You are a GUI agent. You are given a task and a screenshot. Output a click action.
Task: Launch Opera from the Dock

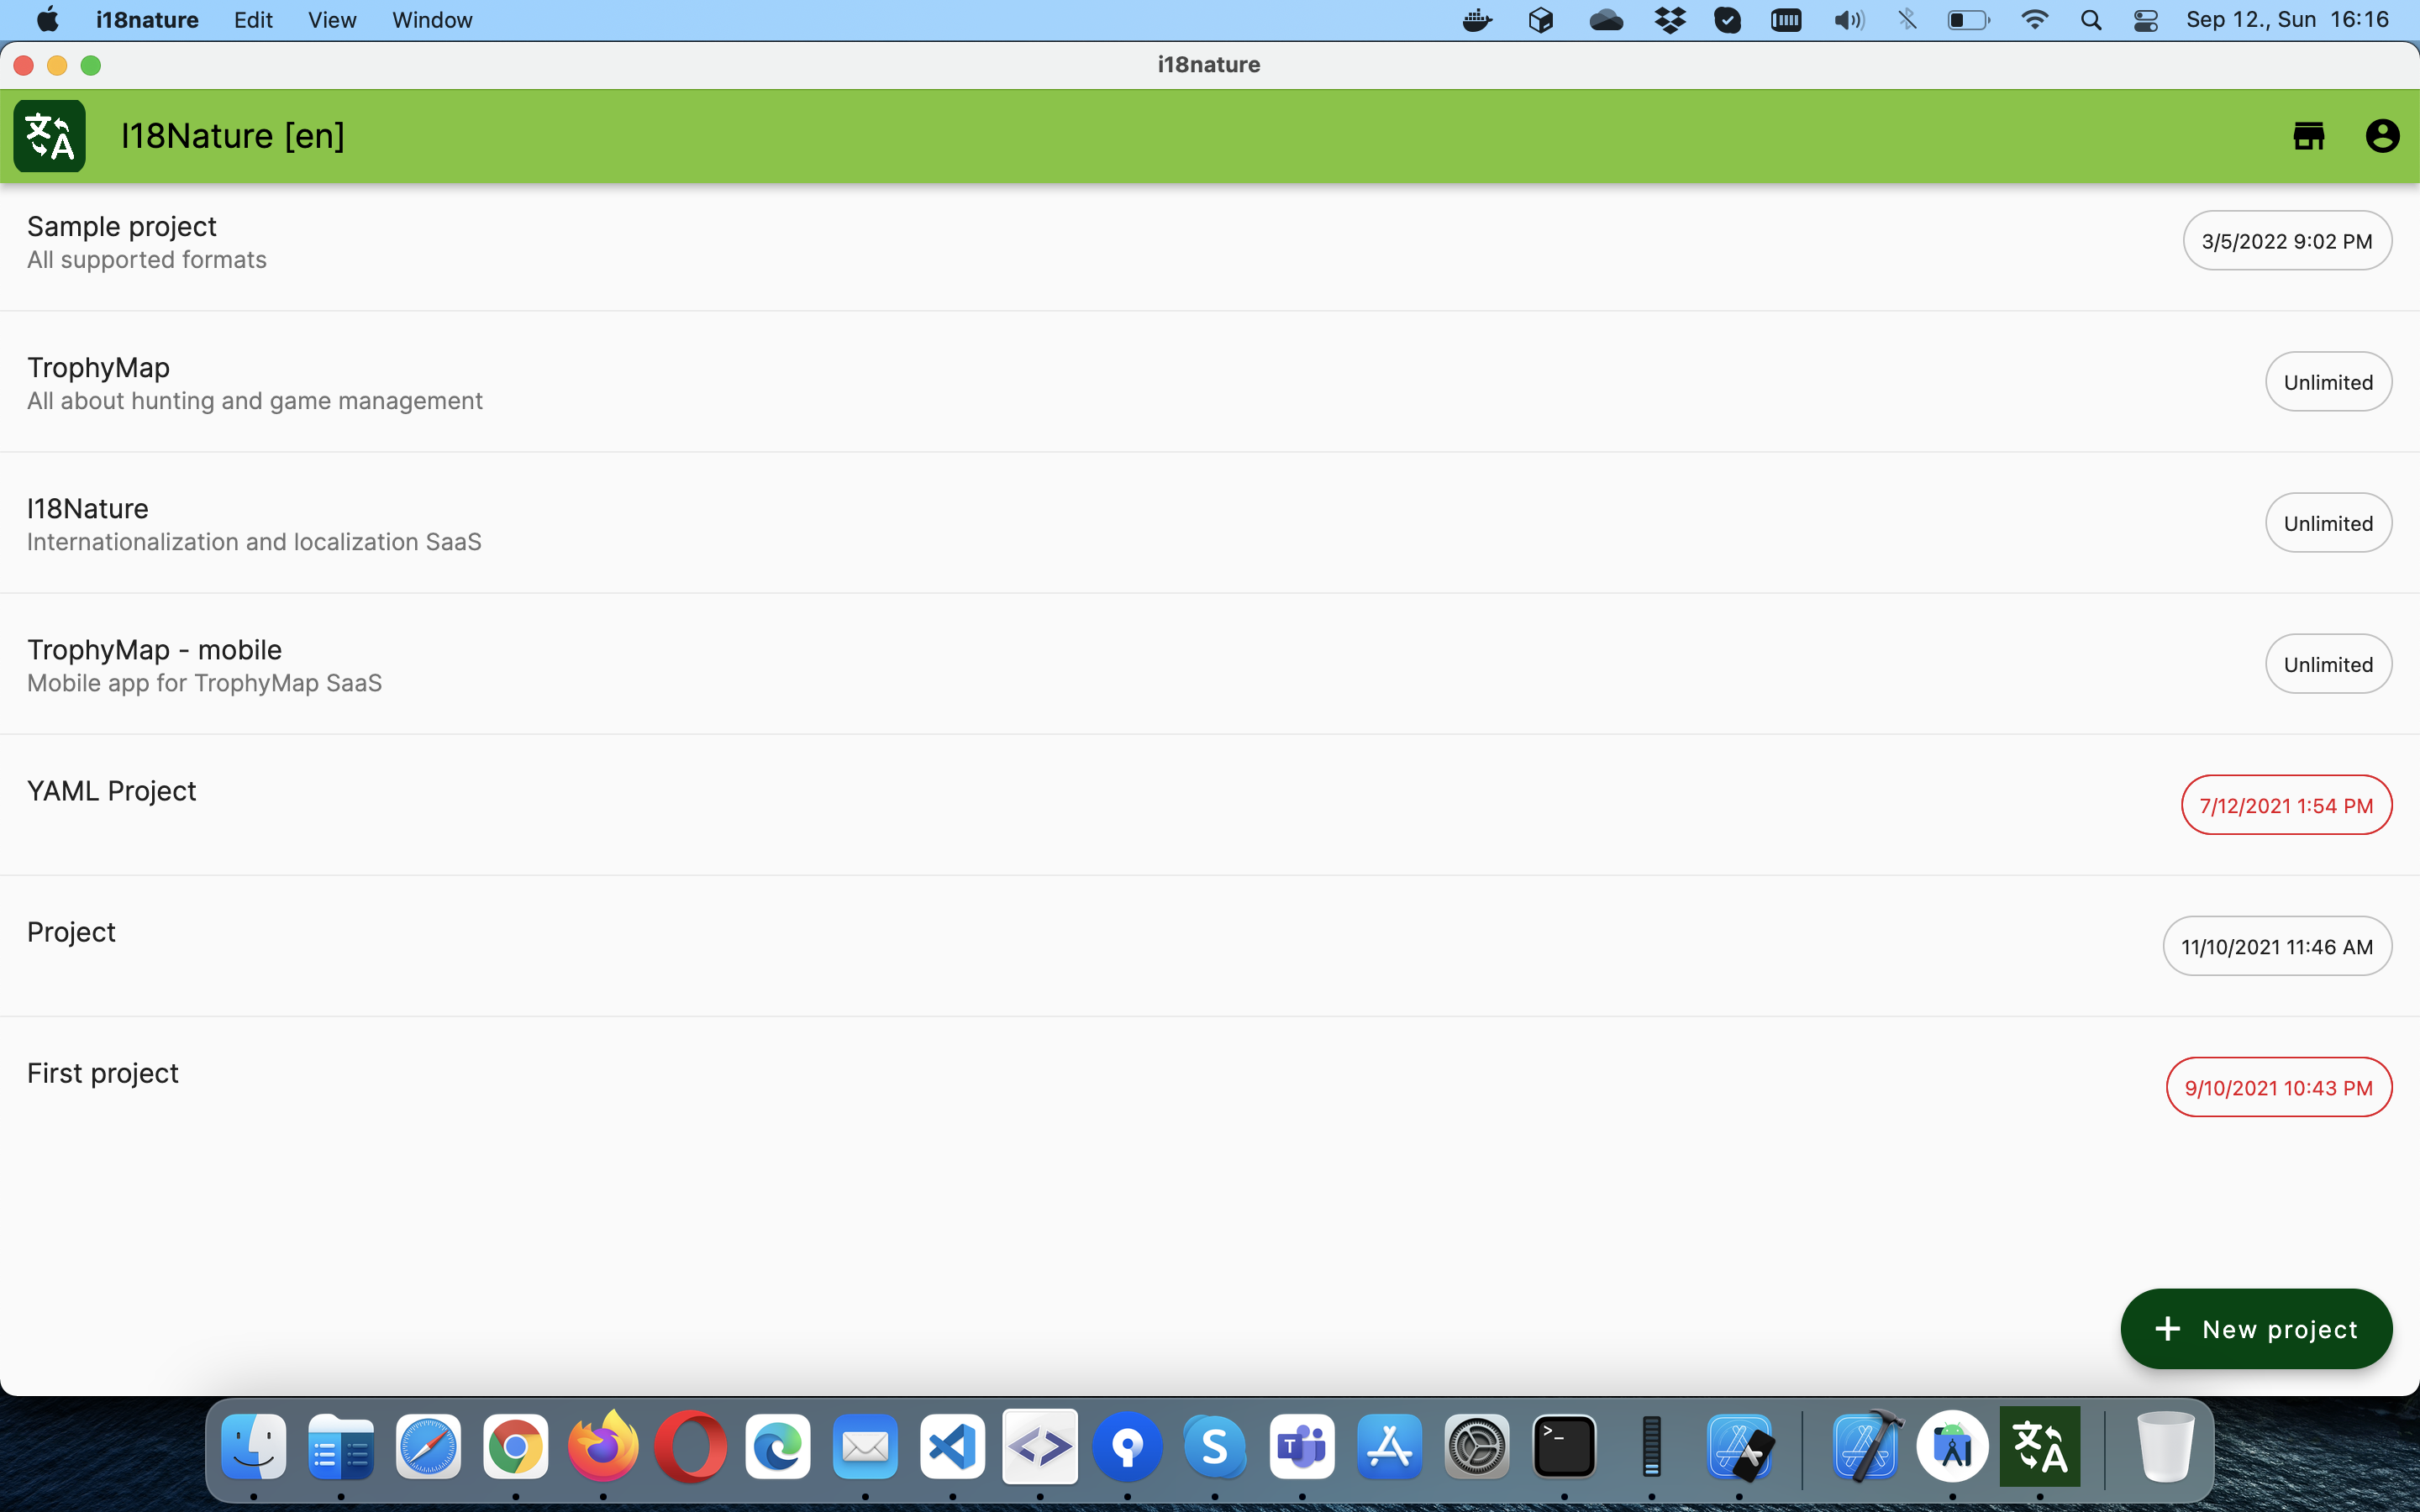pyautogui.click(x=690, y=1446)
